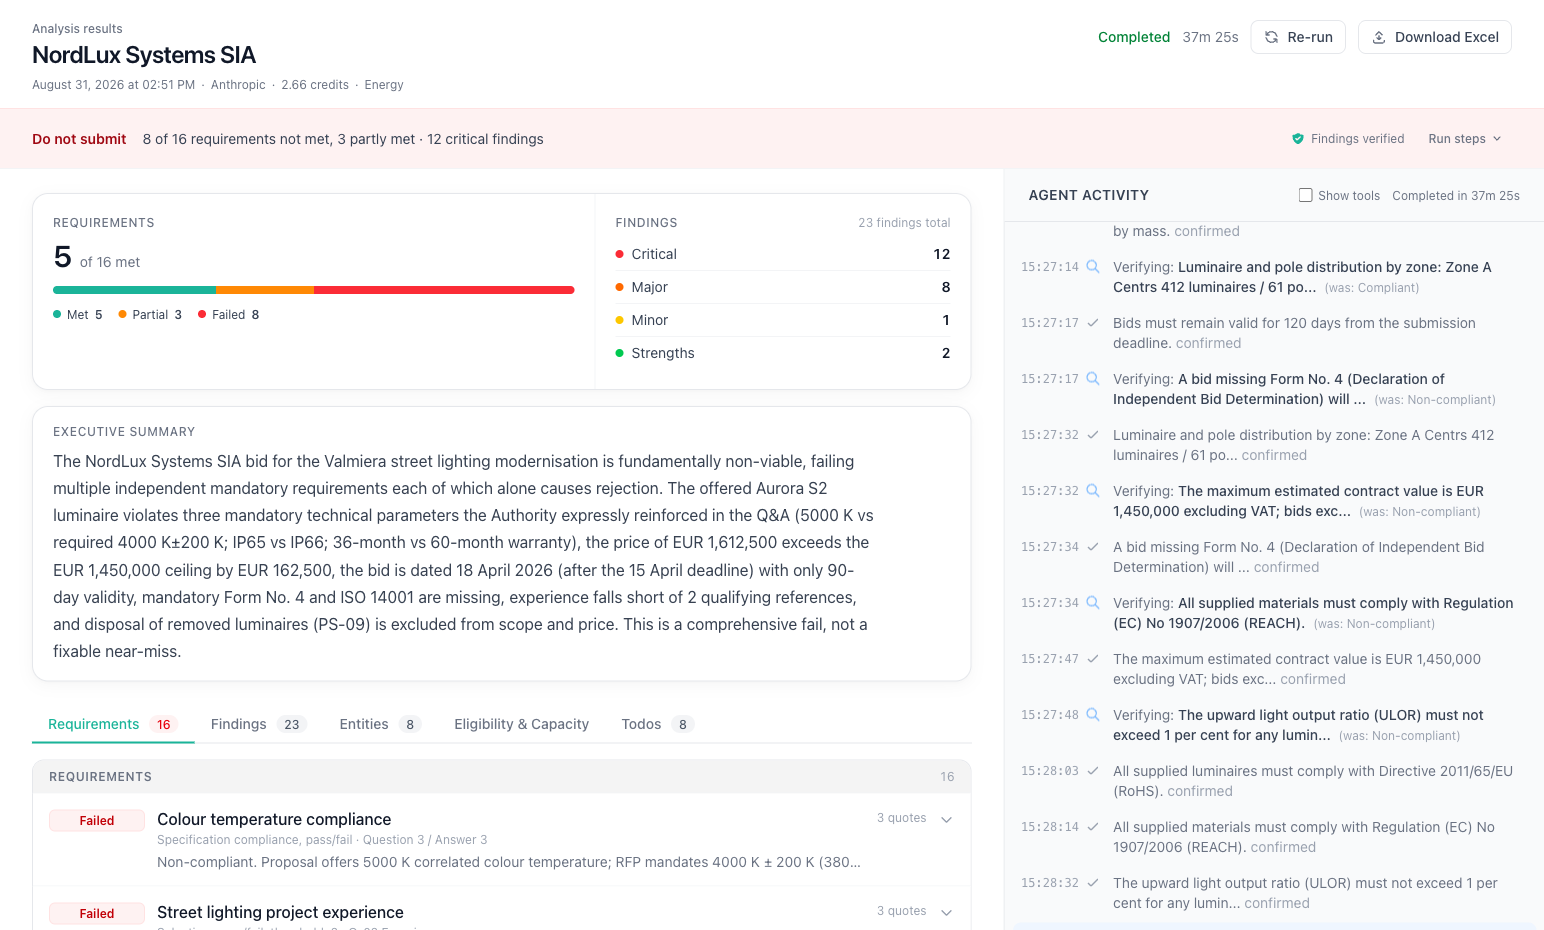Open the Entities tab

[x=380, y=724]
